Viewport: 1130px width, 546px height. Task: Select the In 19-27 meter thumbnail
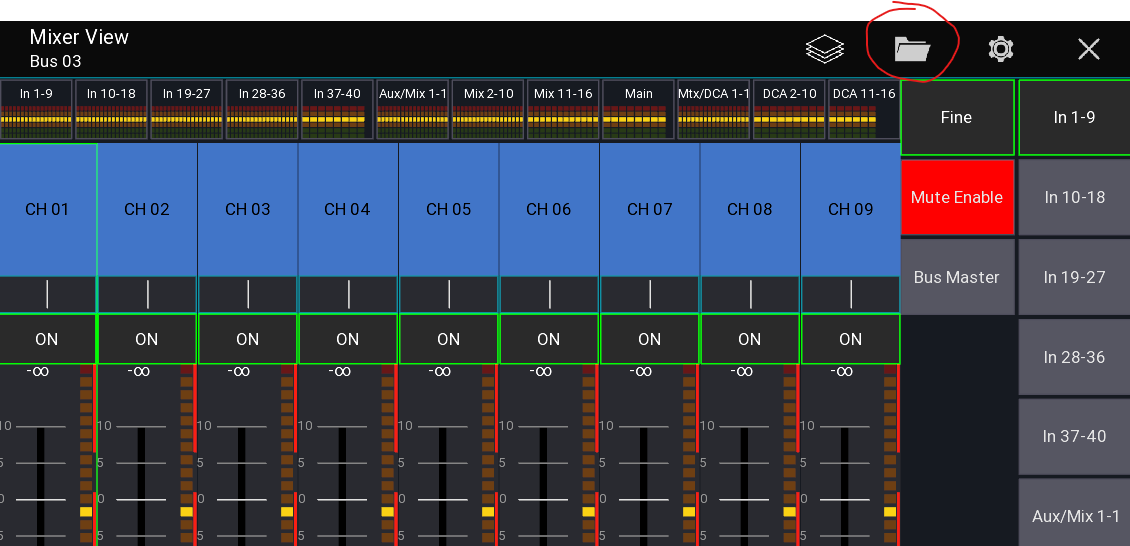(187, 109)
